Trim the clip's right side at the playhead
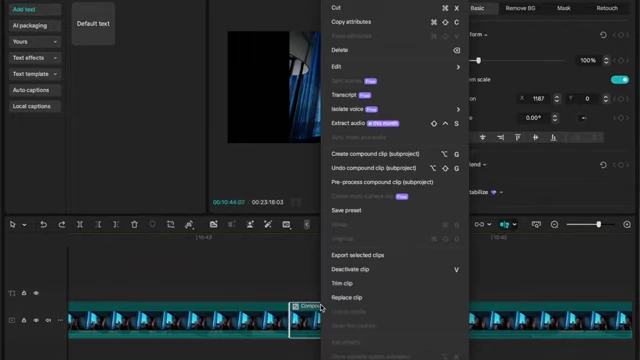Viewport: 640px width, 360px height. coord(116,224)
